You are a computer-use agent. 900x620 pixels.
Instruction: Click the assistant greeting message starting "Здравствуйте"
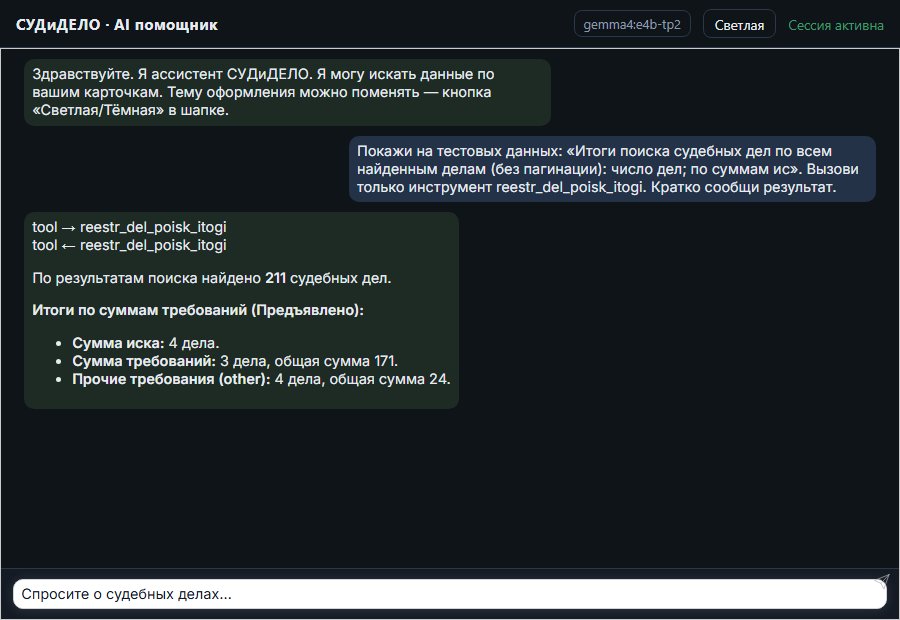click(x=287, y=92)
